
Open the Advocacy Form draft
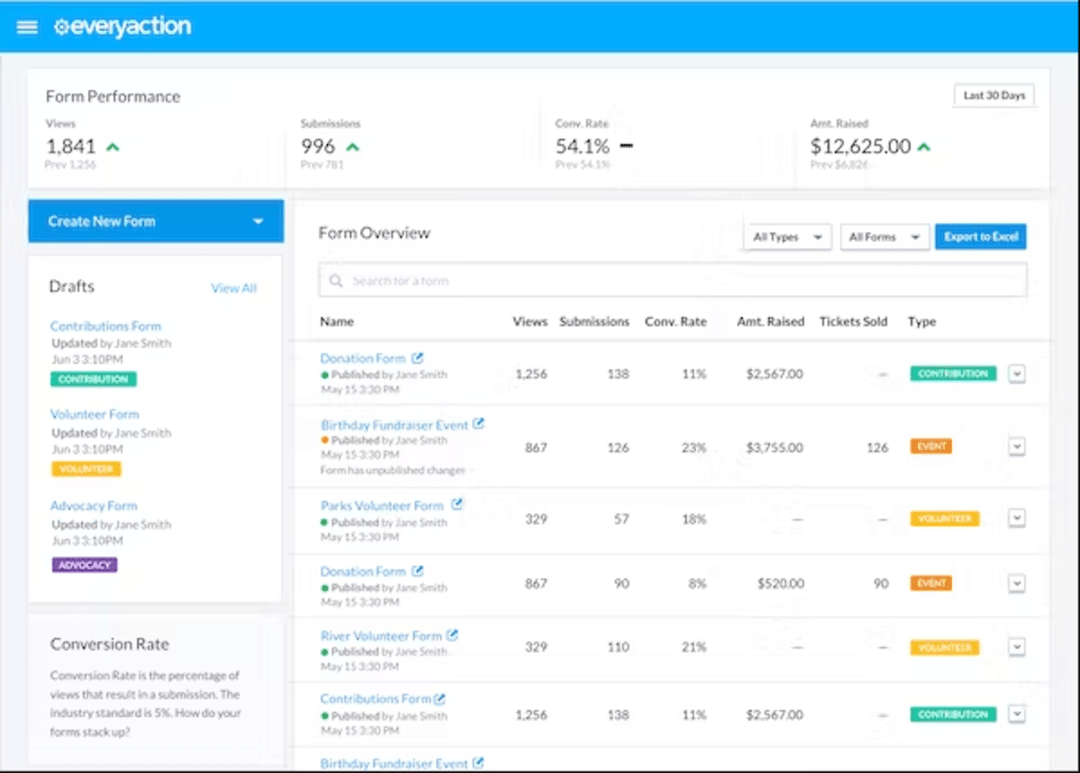tap(93, 505)
